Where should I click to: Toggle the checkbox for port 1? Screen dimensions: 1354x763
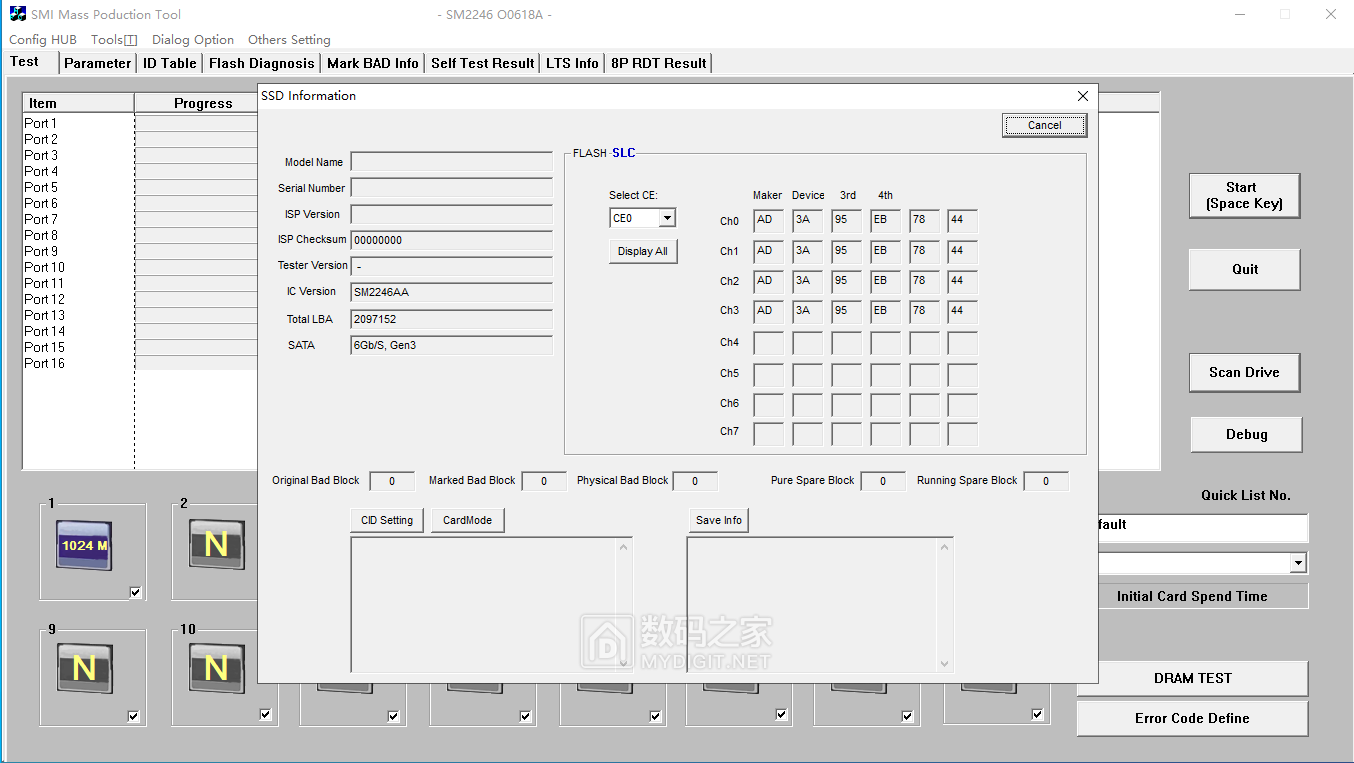(x=135, y=592)
